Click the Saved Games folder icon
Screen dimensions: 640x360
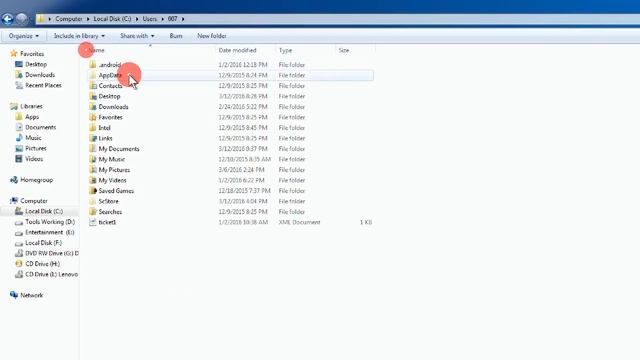(93, 191)
